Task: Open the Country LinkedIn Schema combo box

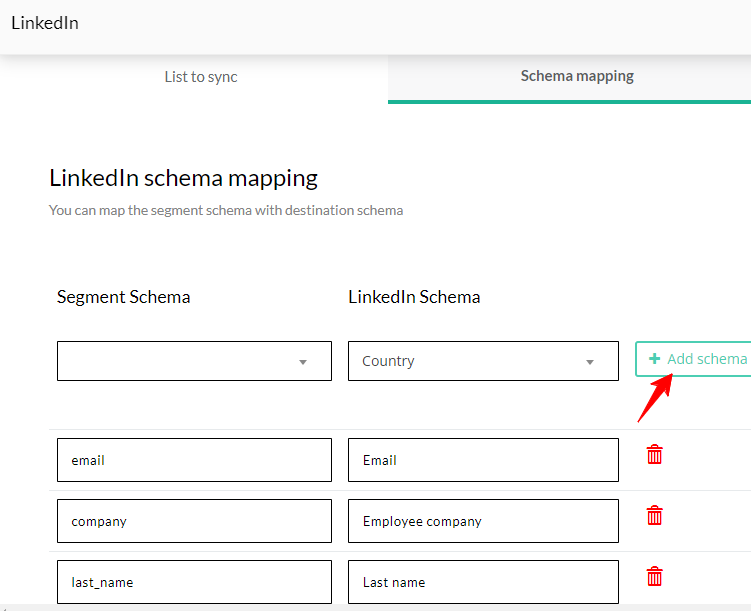Action: coord(483,361)
